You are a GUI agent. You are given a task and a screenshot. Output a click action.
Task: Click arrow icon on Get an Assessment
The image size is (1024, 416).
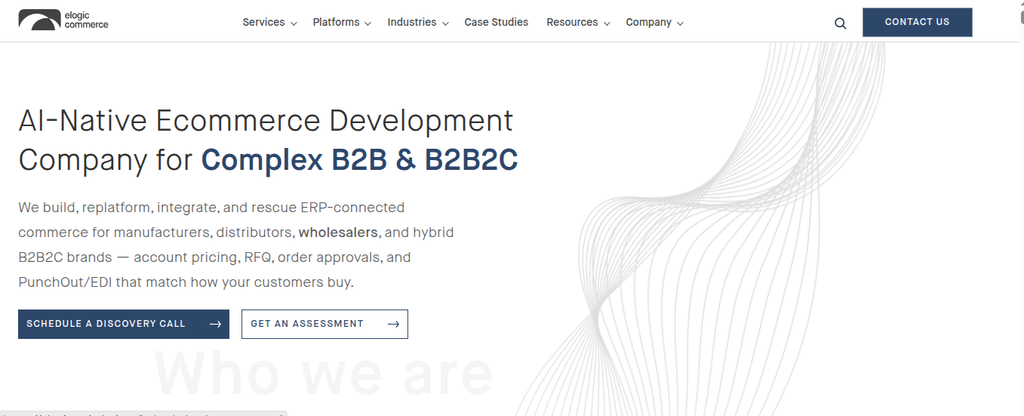pos(393,324)
